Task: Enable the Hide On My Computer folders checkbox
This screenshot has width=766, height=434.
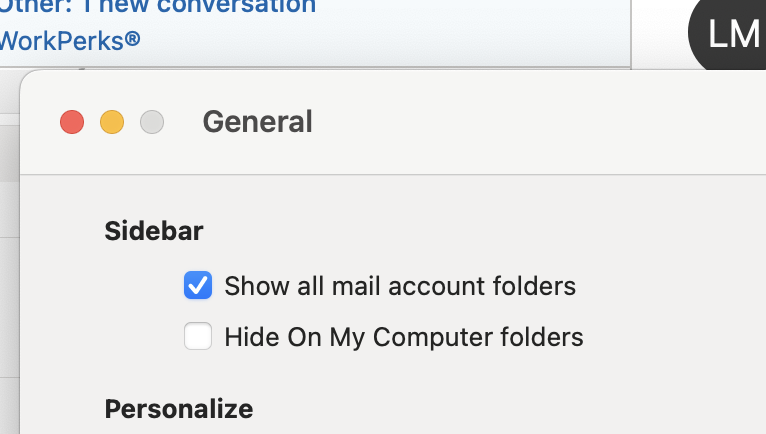Action: 198,337
